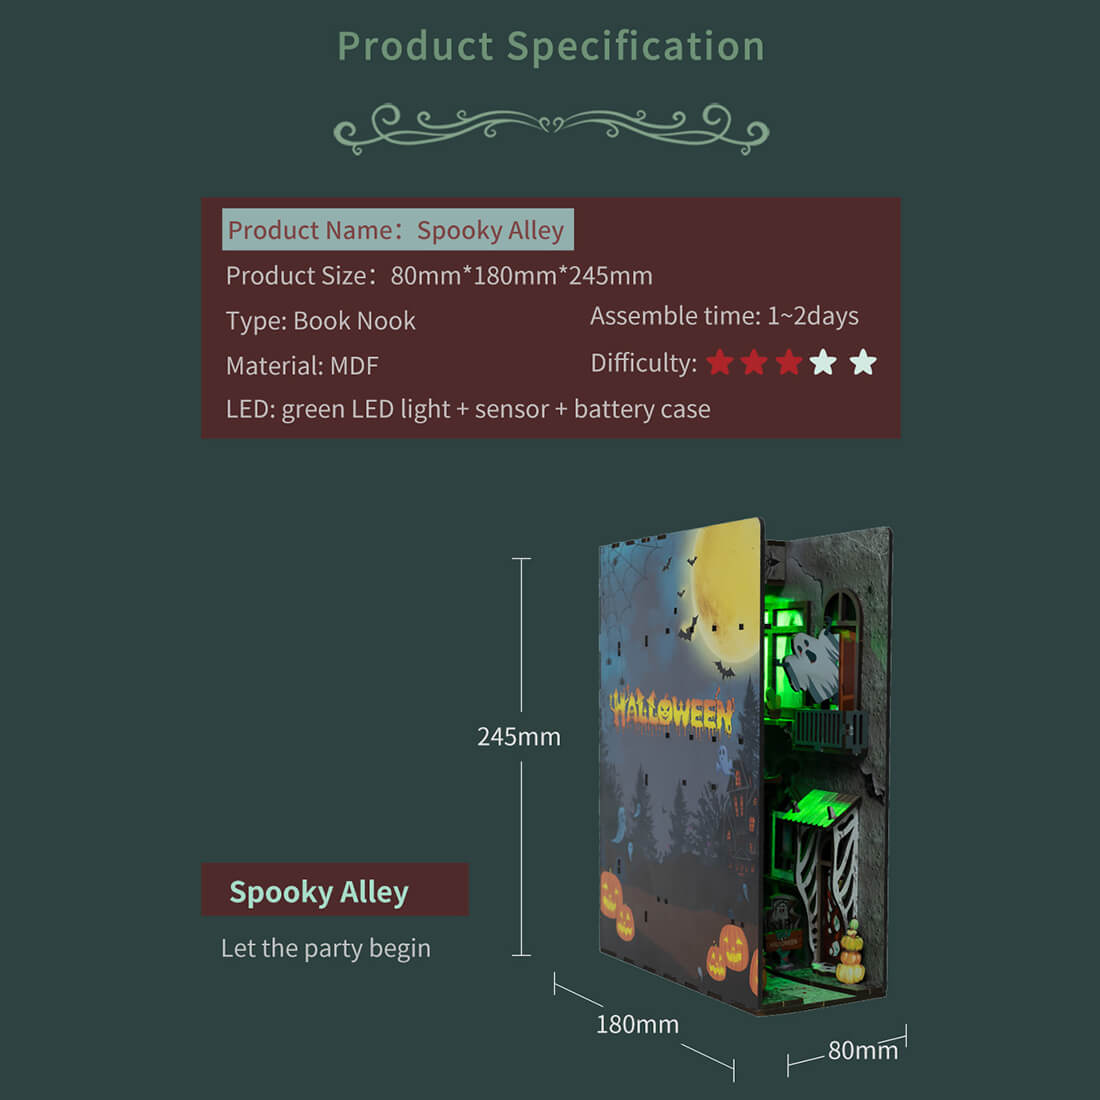Click the Product Size dimensions text
Image resolution: width=1100 pixels, height=1100 pixels.
(x=439, y=276)
